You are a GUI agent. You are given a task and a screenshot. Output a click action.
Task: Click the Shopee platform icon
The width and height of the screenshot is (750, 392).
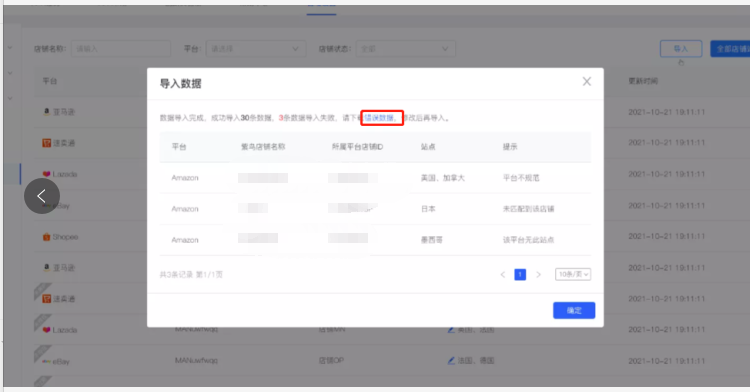[46, 237]
